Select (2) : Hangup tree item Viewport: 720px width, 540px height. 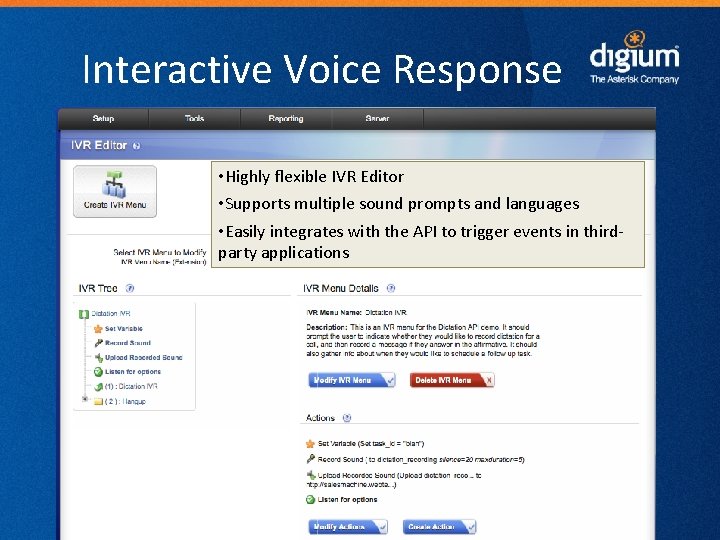click(x=125, y=401)
